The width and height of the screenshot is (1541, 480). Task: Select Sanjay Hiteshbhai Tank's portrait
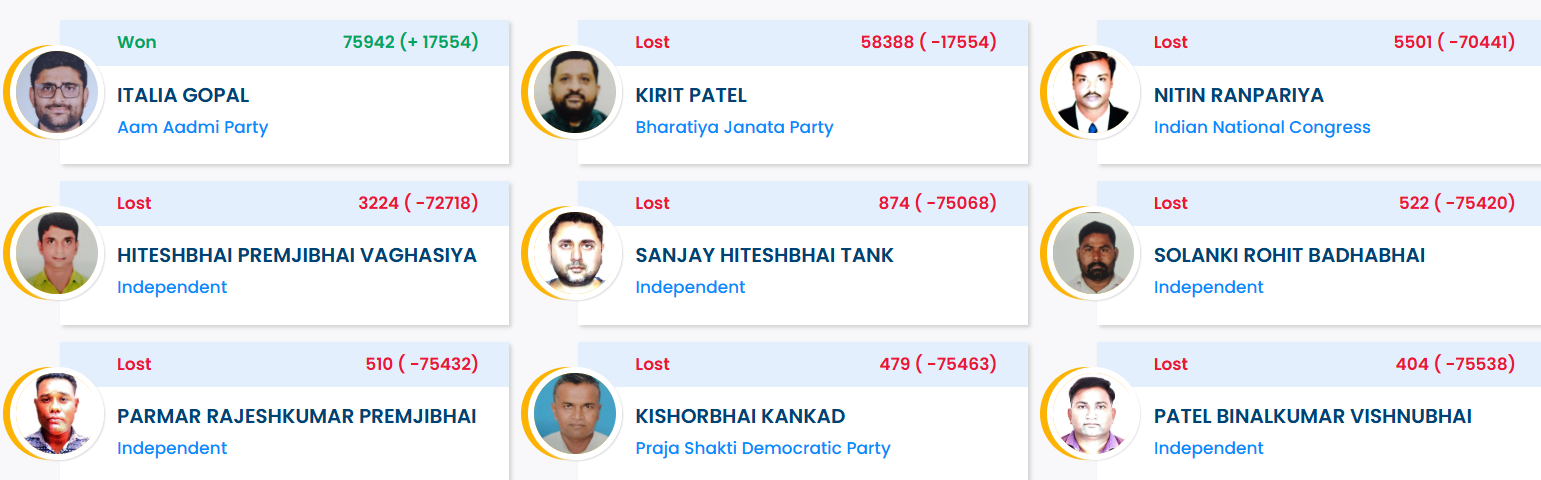(x=574, y=253)
